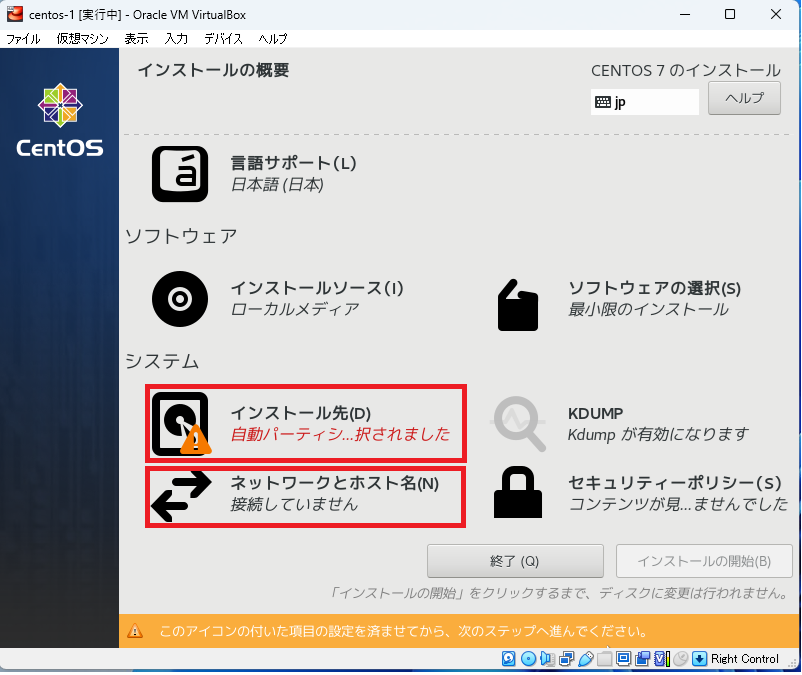Open the インストール先 disk icon with warning

[x=181, y=423]
